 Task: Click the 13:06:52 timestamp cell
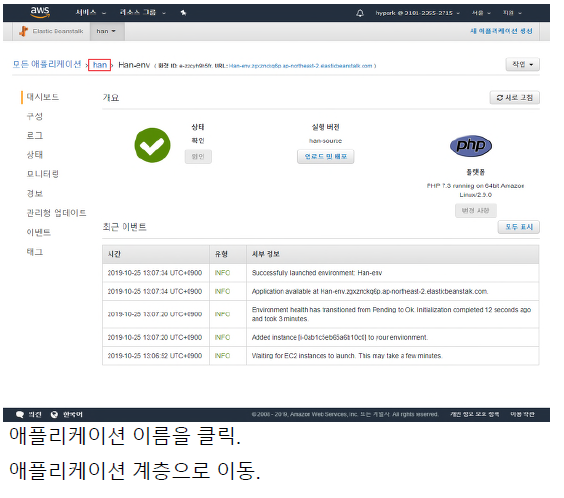pos(155,356)
